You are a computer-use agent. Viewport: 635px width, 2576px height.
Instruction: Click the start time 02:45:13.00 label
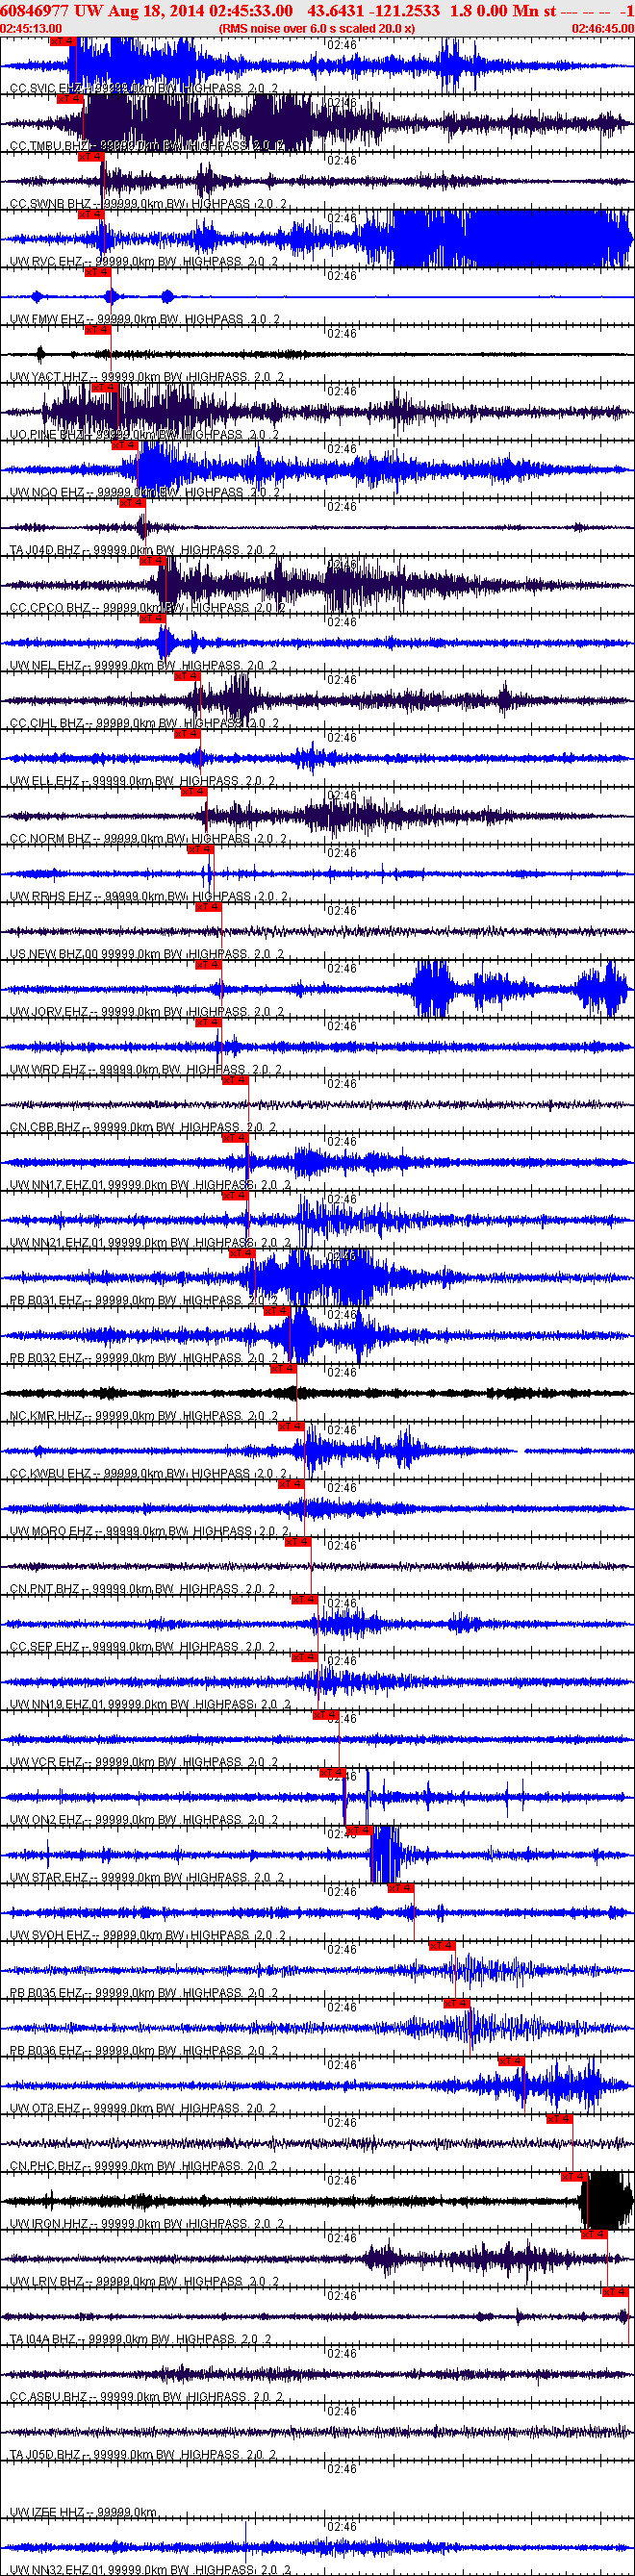[x=31, y=29]
